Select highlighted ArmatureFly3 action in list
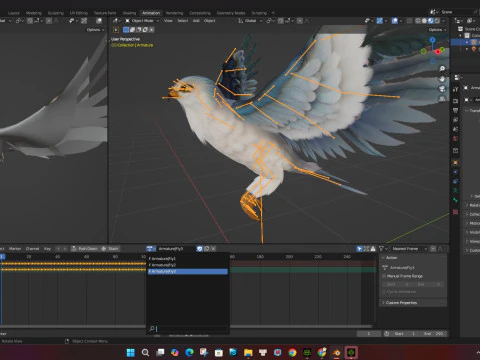This screenshot has width=480, height=360. [x=188, y=271]
